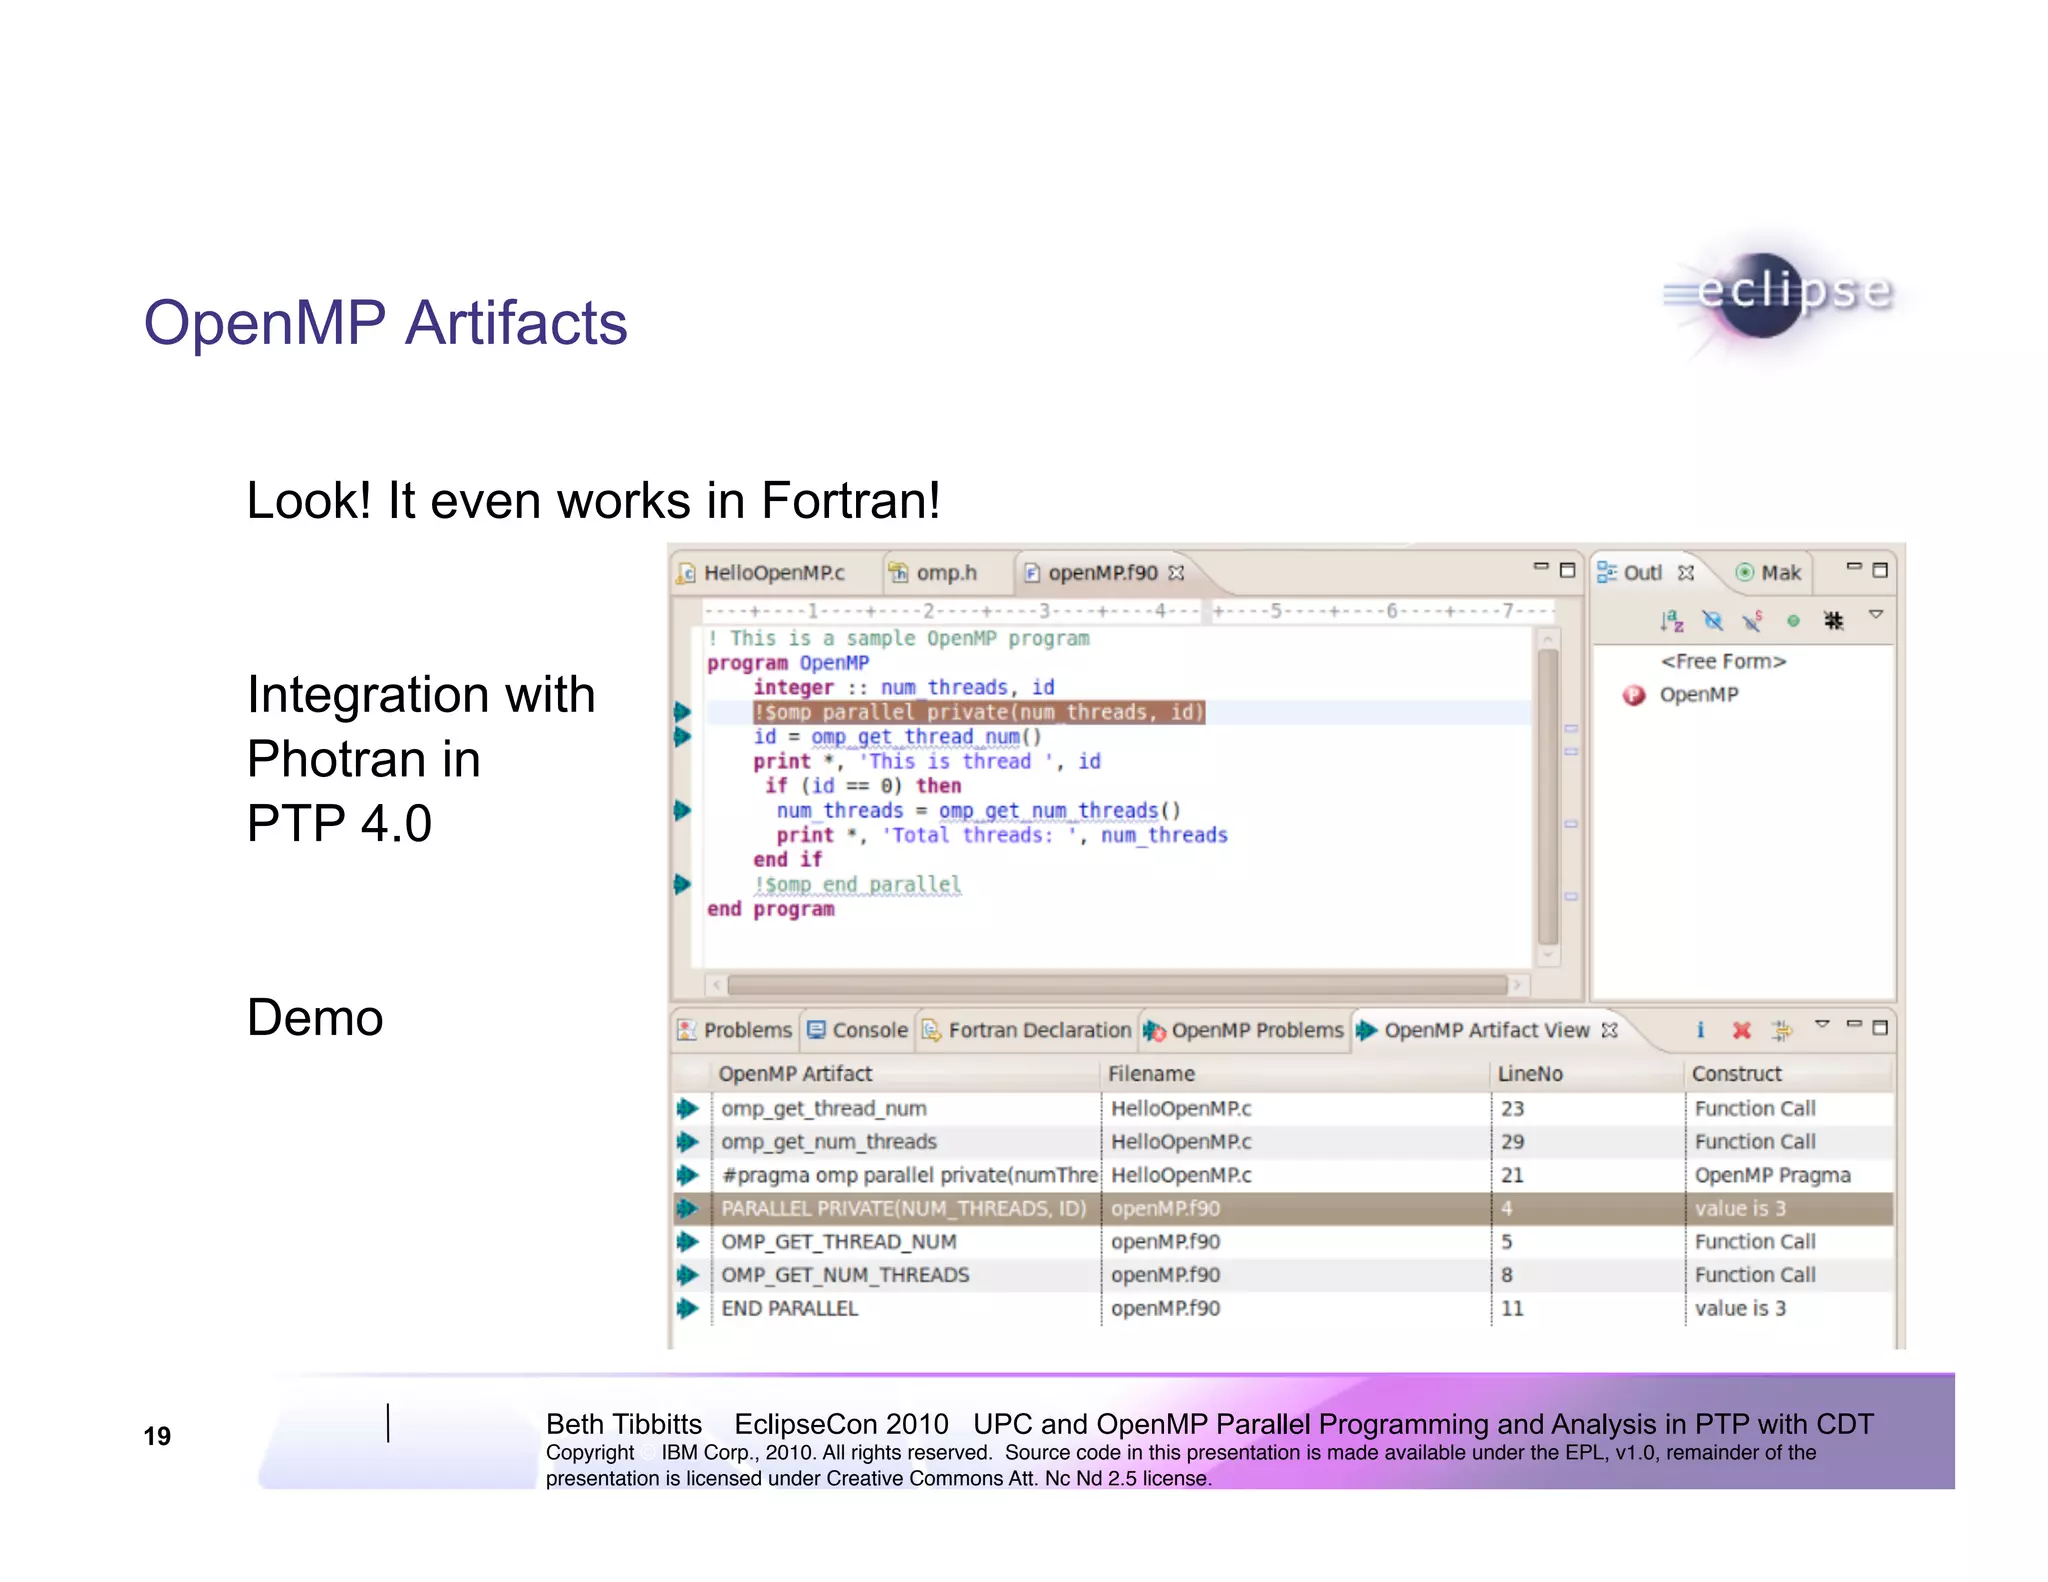Sort by Construct column header
This screenshot has height=1582, width=2048.
pyautogui.click(x=1788, y=1074)
